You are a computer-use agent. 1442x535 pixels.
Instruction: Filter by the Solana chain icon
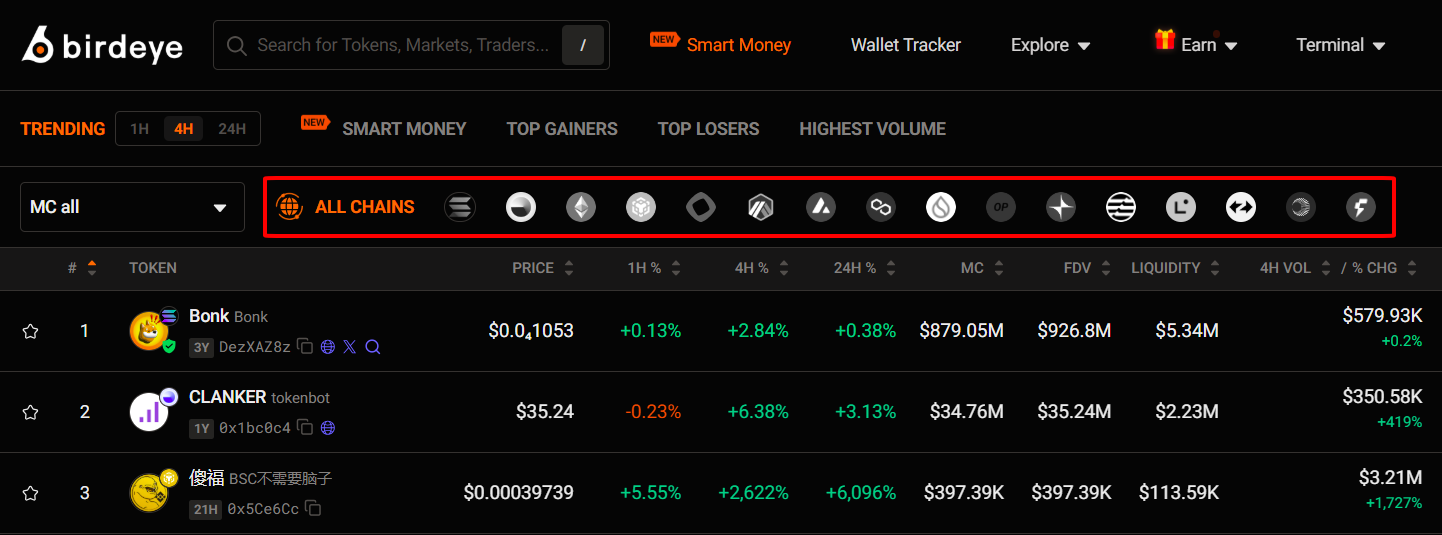point(460,207)
